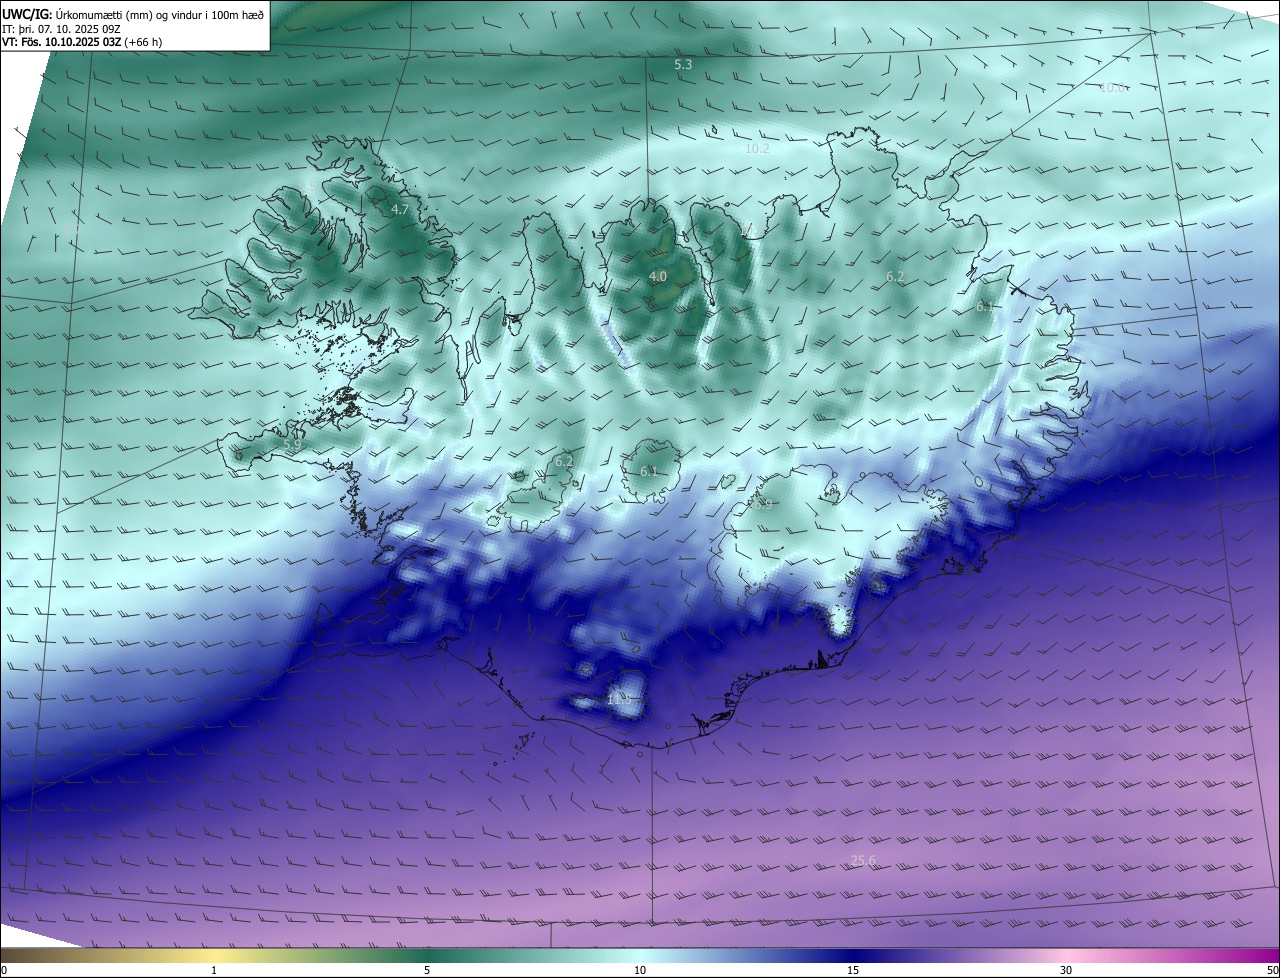The image size is (1280, 978).
Task: Click the color scale at the 1 tick
Action: (x=214, y=970)
